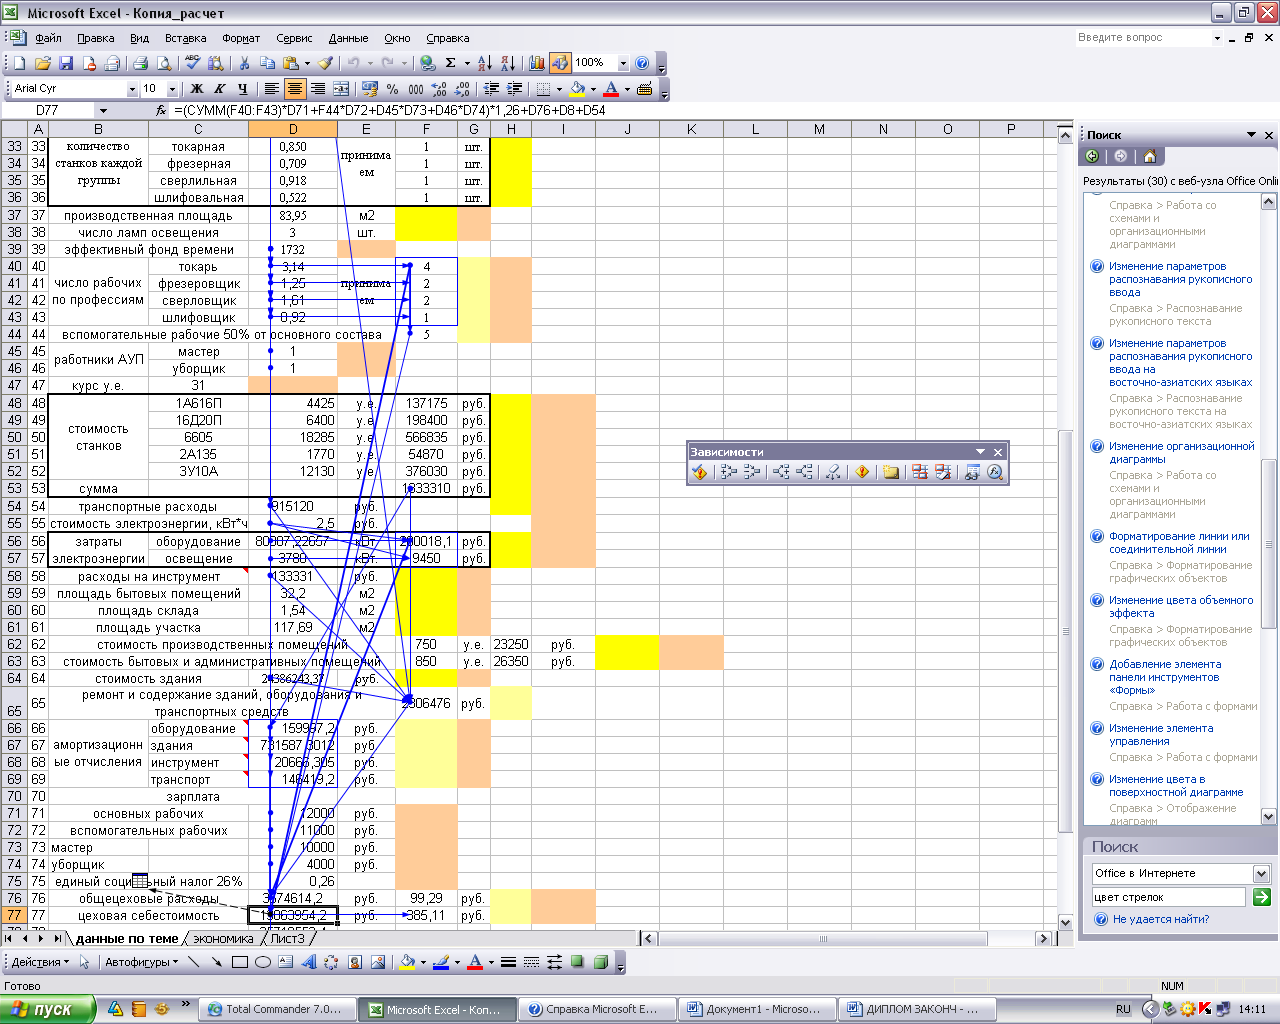The image size is (1280, 1024).
Task: Open Действия drawing menu
Action: point(40,962)
